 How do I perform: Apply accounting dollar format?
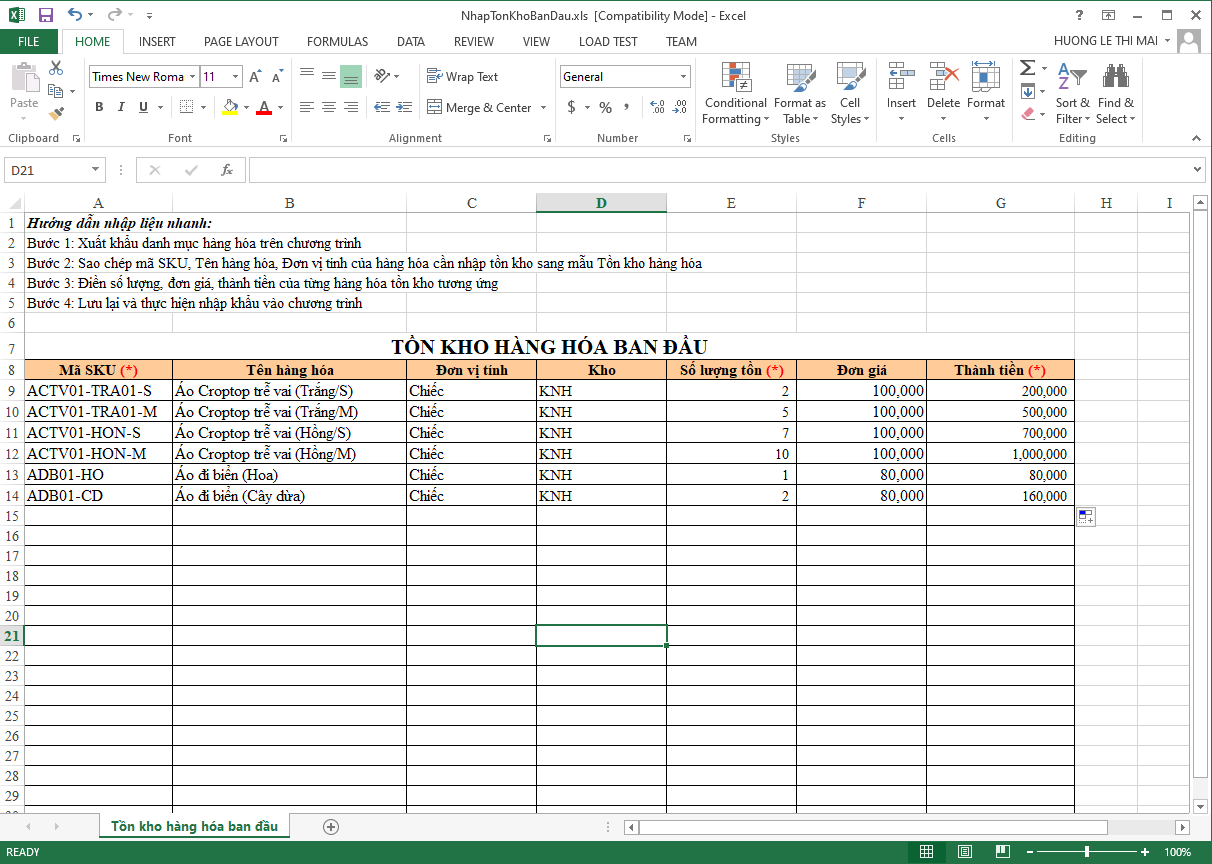(x=571, y=107)
